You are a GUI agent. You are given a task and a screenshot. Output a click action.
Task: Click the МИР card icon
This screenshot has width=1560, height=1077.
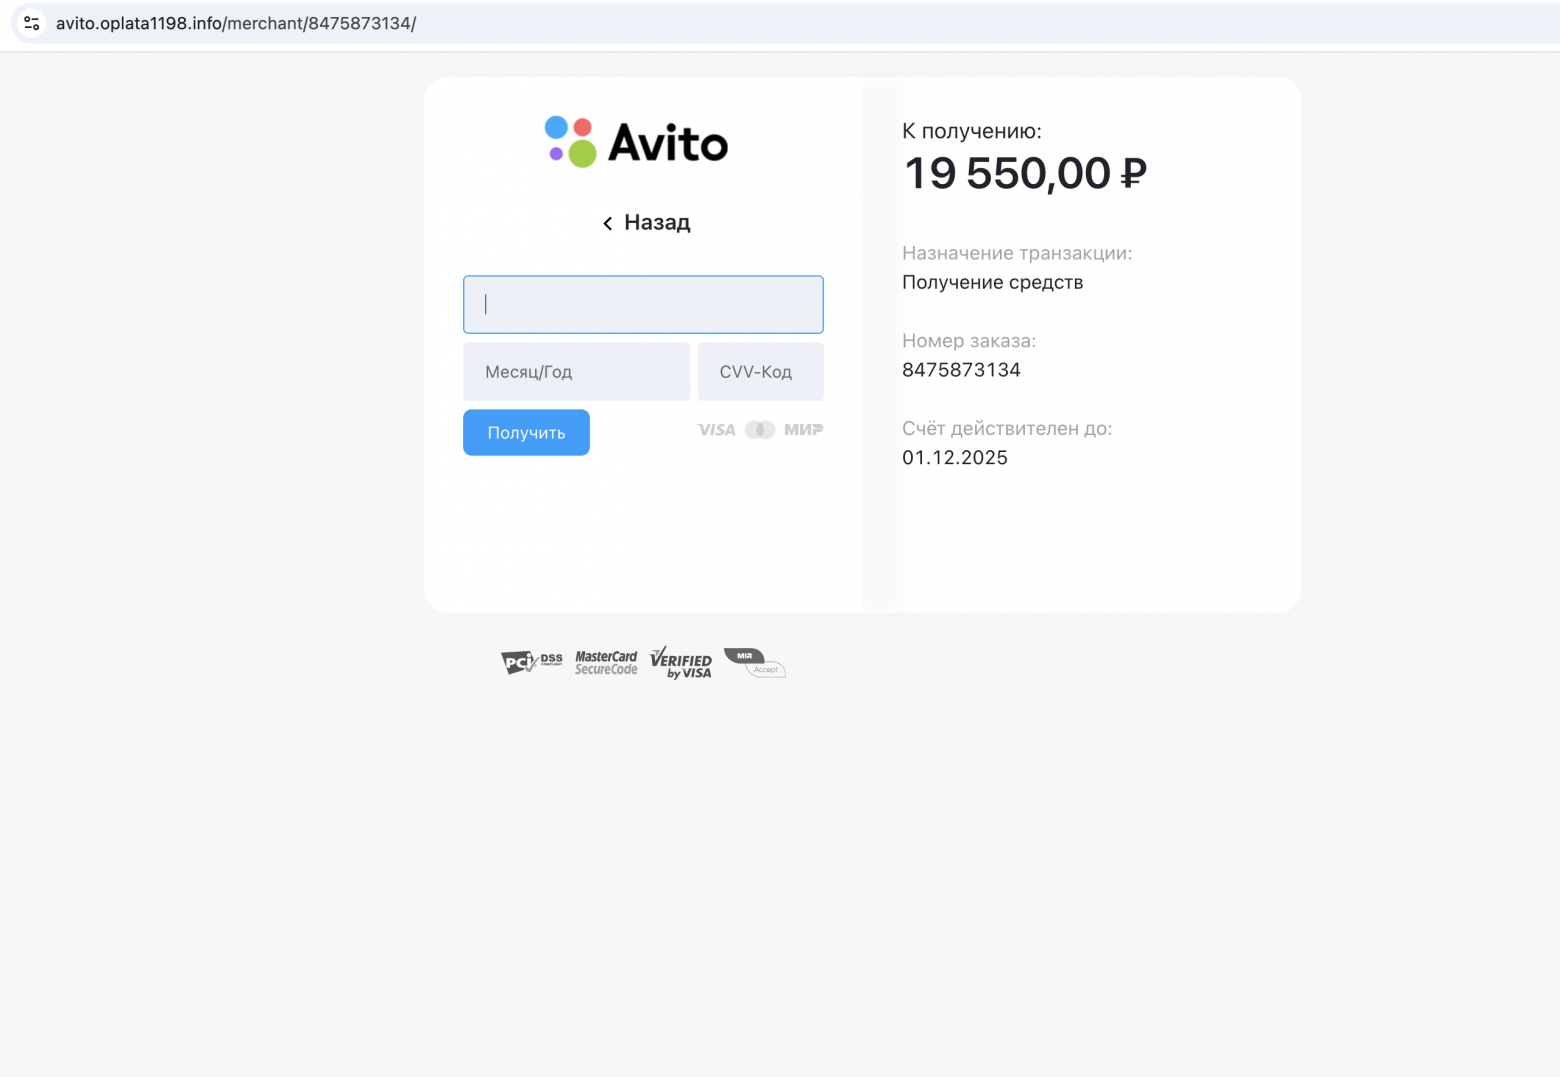tap(804, 430)
